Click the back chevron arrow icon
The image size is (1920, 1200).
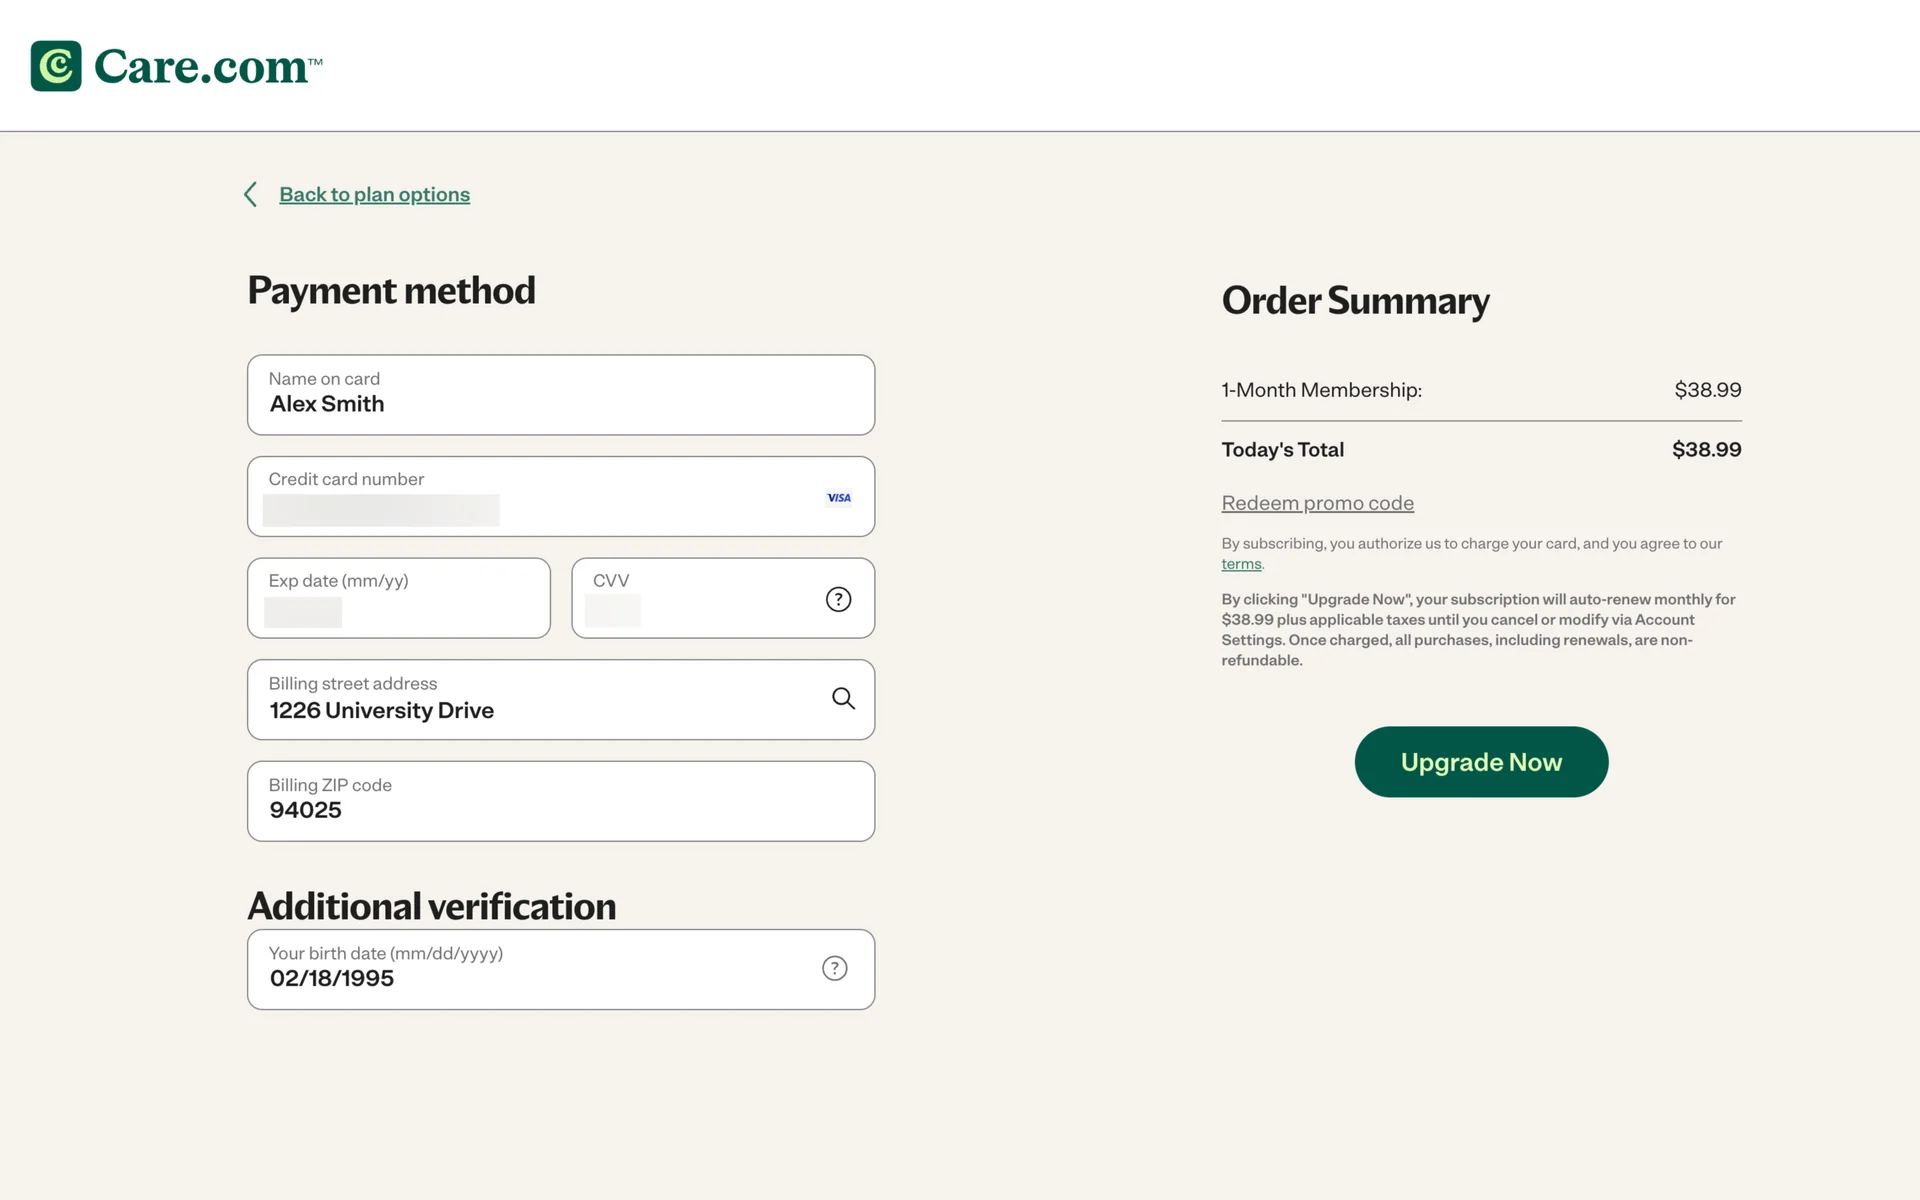(x=251, y=194)
